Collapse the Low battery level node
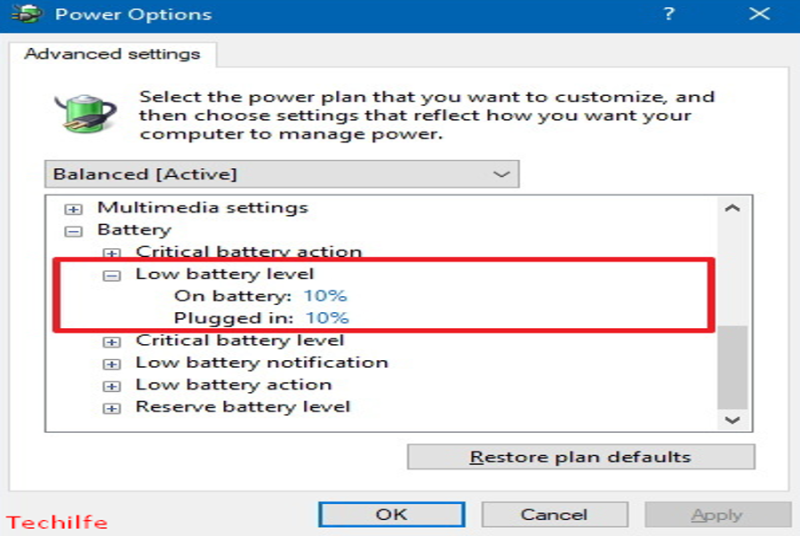Screen dimensions: 800x536 pos(111,276)
